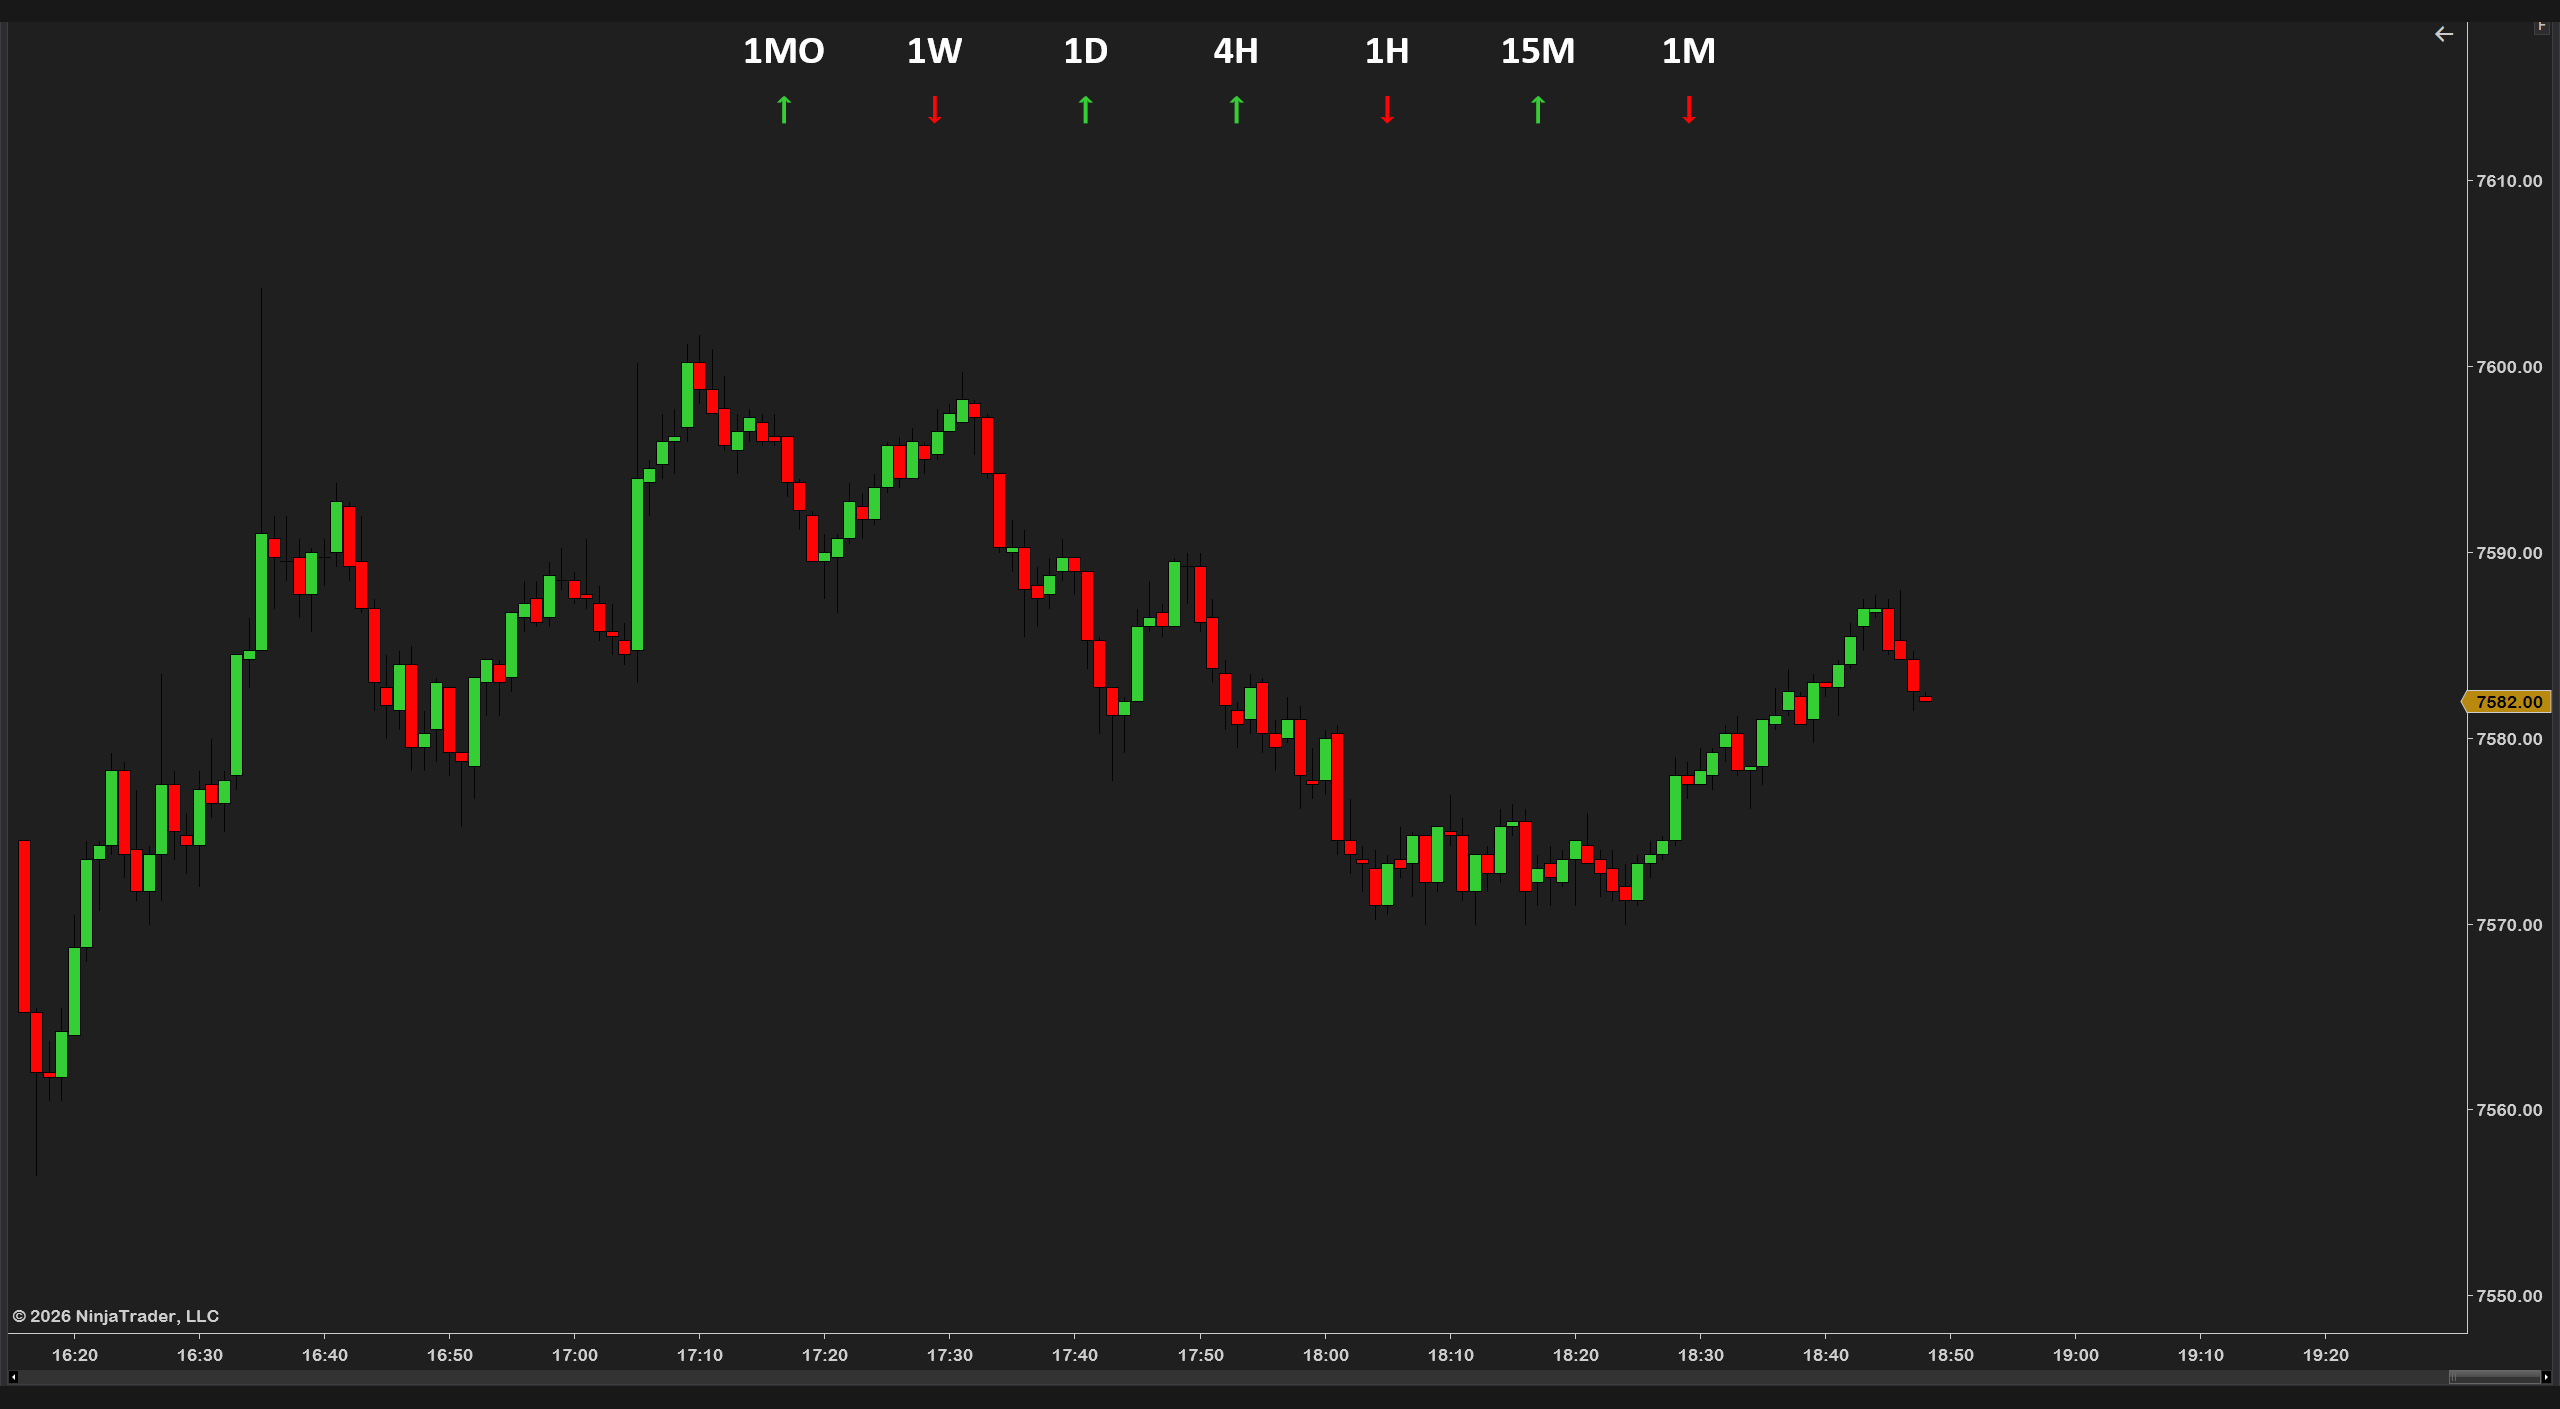Screen dimensions: 2560x1409
Task: Click the 7550.00 price axis label
Action: (x=2509, y=1296)
